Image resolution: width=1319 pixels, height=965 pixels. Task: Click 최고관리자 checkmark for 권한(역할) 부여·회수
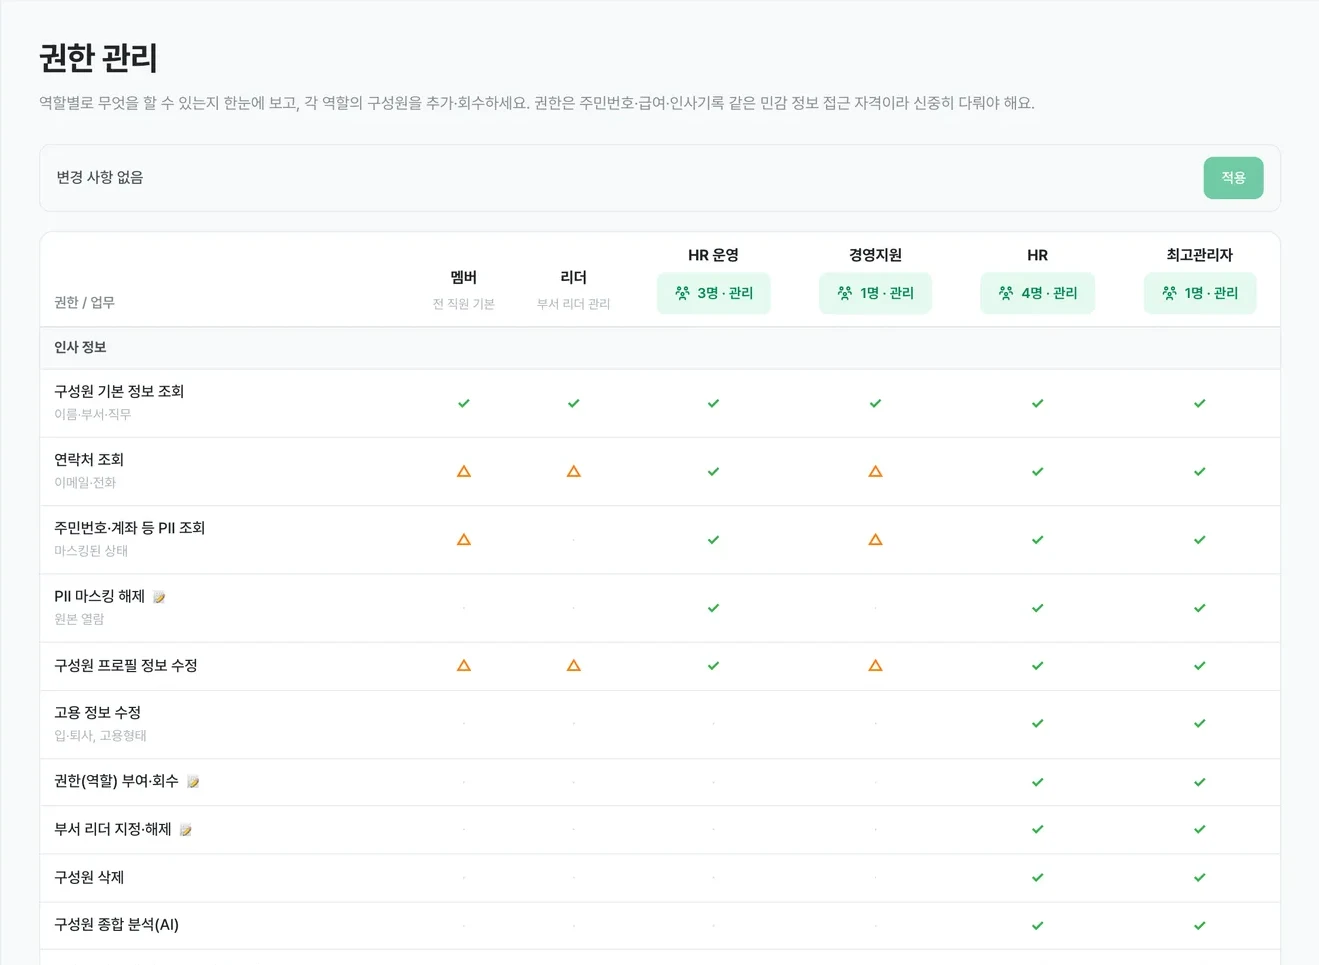(x=1199, y=782)
